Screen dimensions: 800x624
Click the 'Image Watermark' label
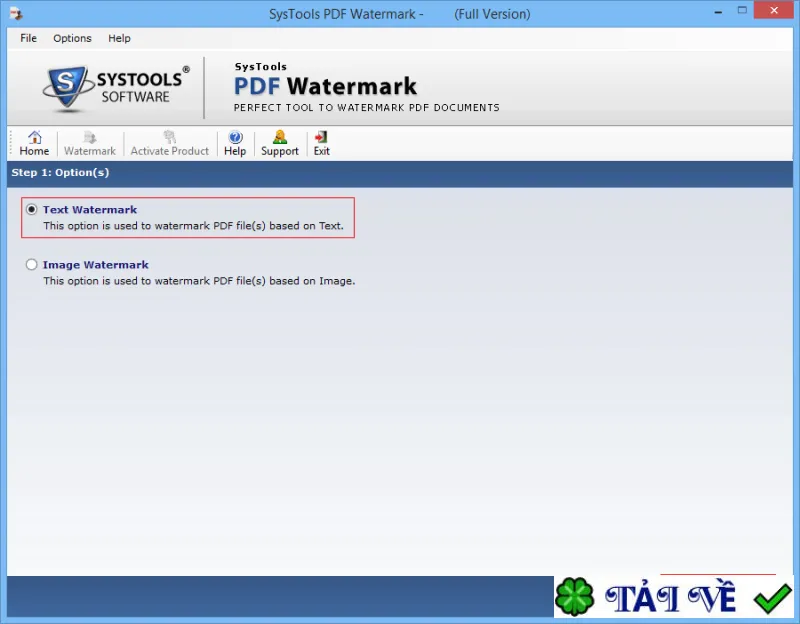95,265
